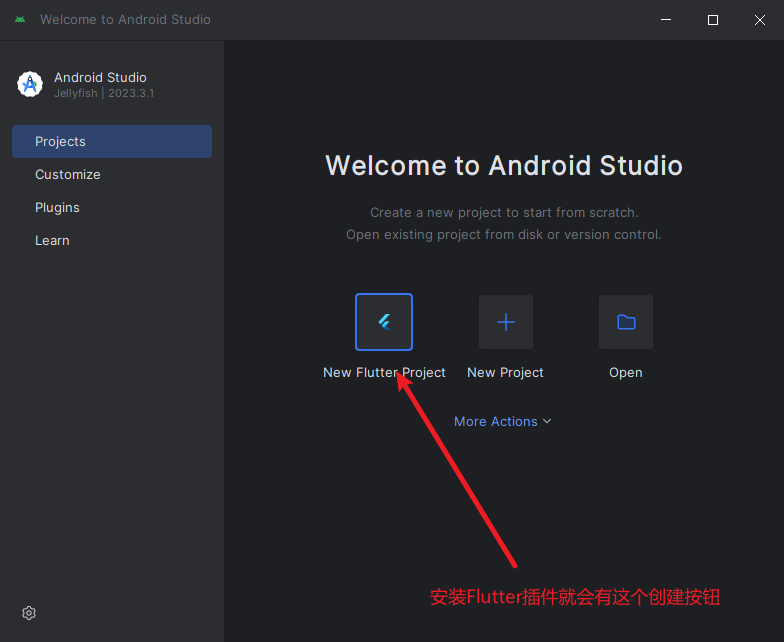
Task: Close the Welcome to Android Studio window
Action: pos(759,20)
